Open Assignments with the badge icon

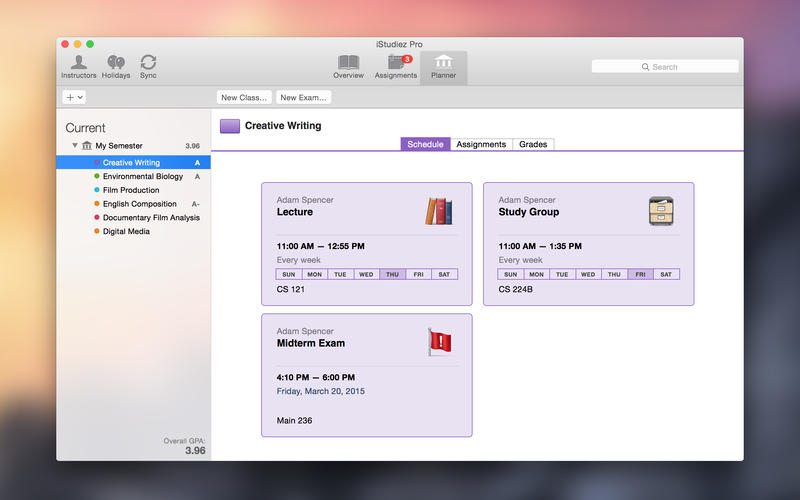(x=396, y=62)
